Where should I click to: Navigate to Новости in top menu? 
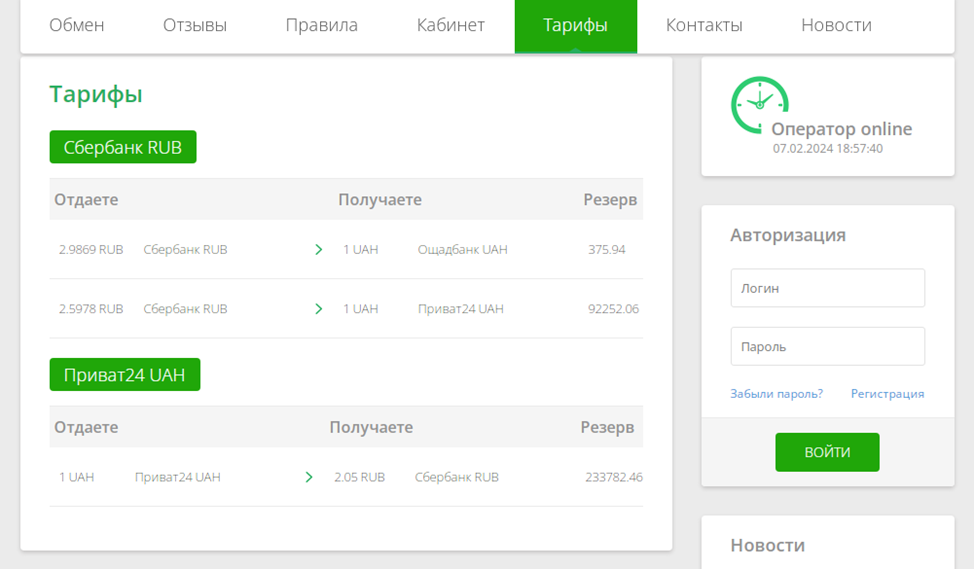tap(837, 25)
